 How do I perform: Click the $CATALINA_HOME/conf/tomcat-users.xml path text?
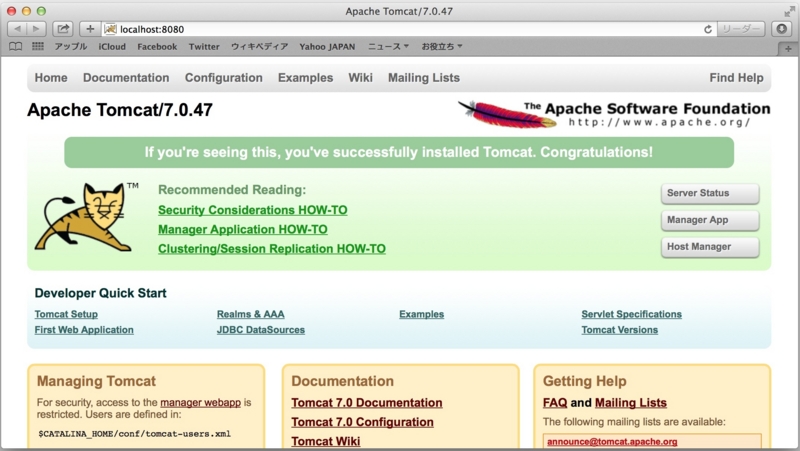pyautogui.click(x=135, y=434)
